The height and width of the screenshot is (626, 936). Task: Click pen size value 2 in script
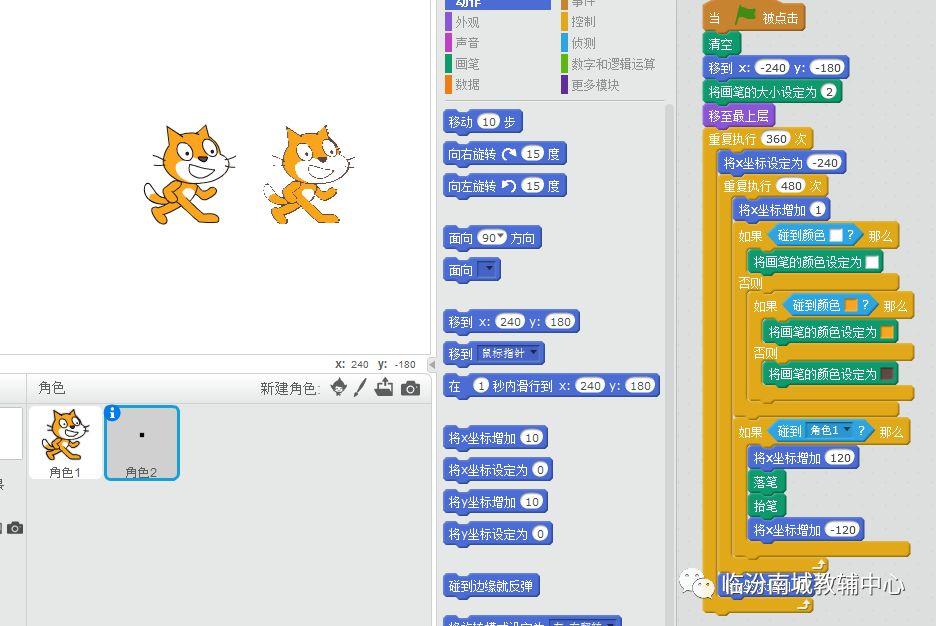pyautogui.click(x=829, y=91)
